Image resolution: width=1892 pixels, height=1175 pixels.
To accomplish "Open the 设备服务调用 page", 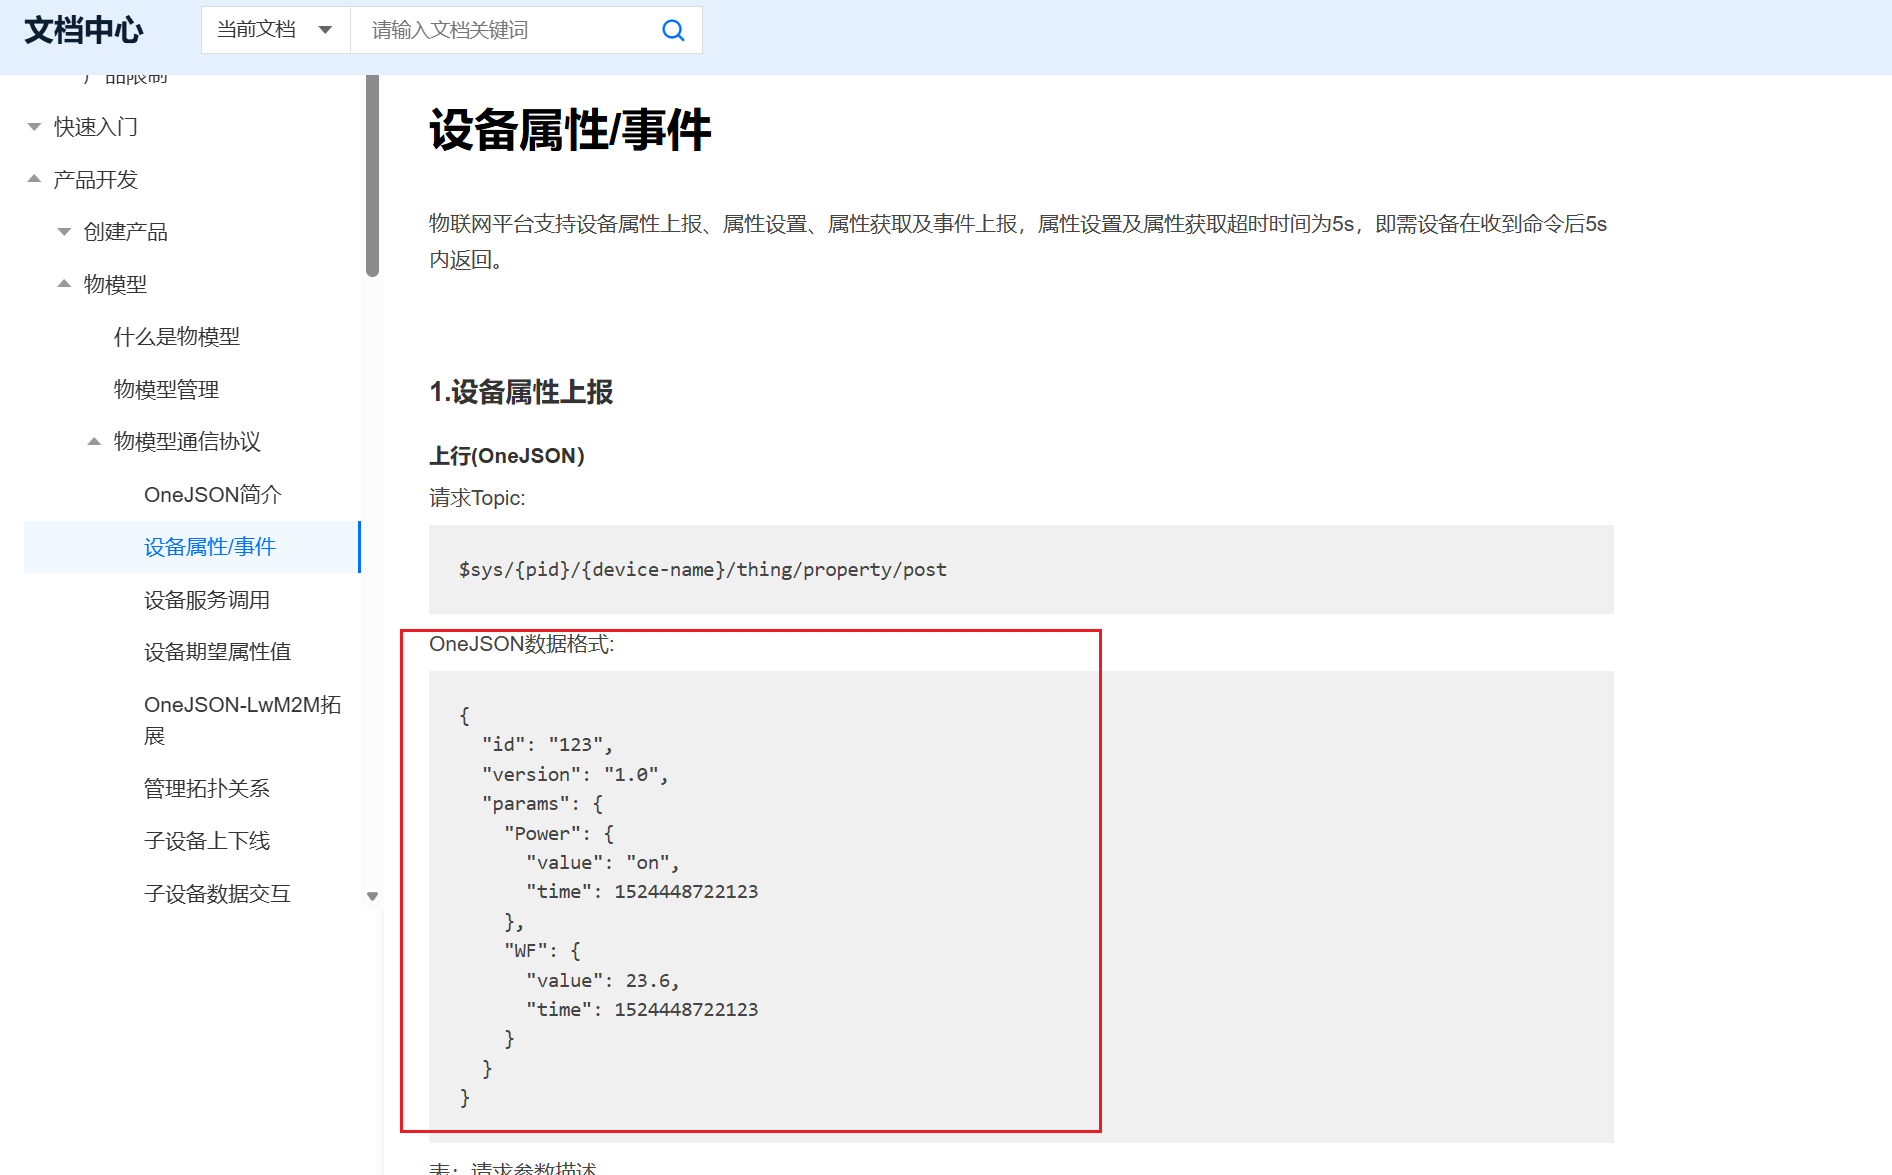I will (207, 600).
